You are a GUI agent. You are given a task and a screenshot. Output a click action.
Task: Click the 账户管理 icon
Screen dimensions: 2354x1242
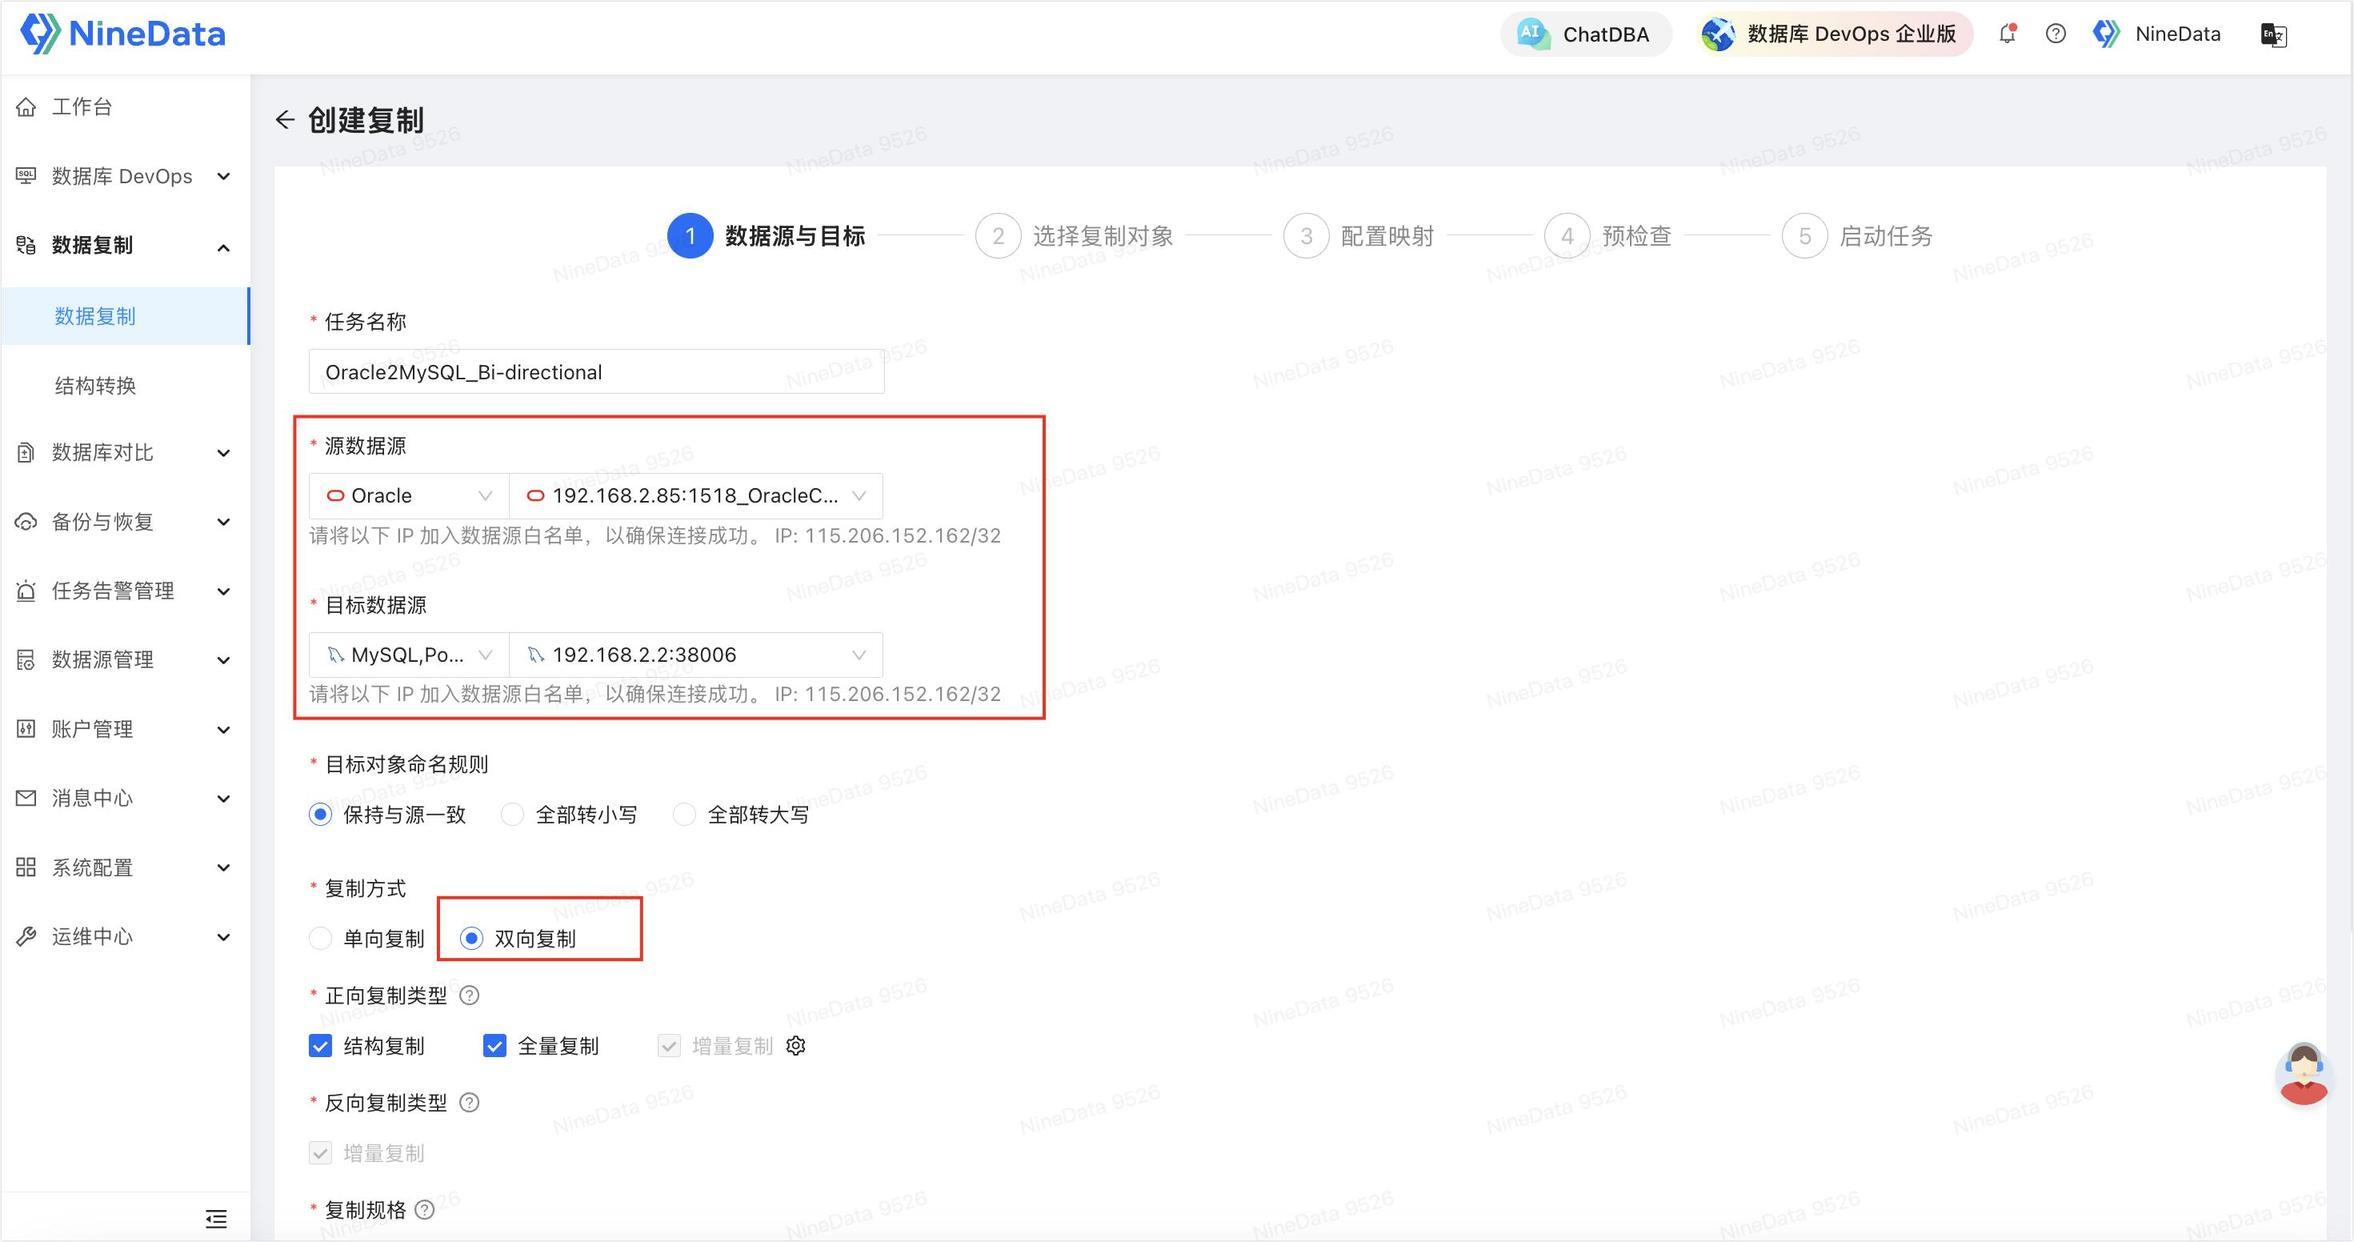coord(26,729)
